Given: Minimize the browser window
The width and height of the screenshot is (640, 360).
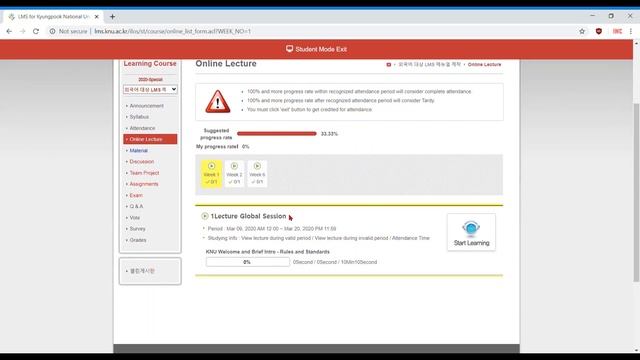Looking at the screenshot, I should point(592,16).
